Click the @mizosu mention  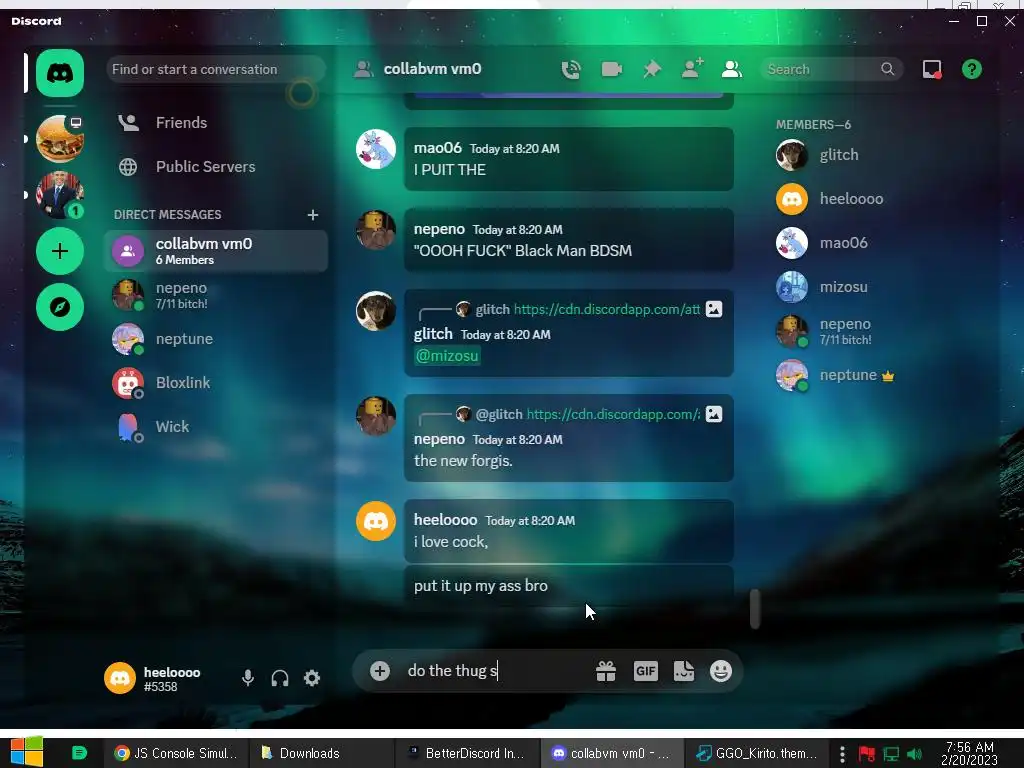click(x=447, y=356)
